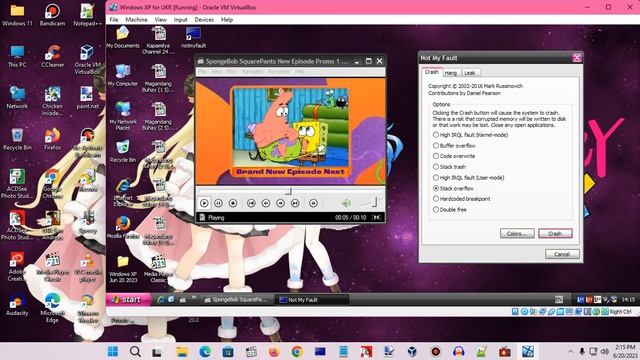Select the Stack trash radio button
Image resolution: width=640 pixels, height=360 pixels.
pos(436,167)
